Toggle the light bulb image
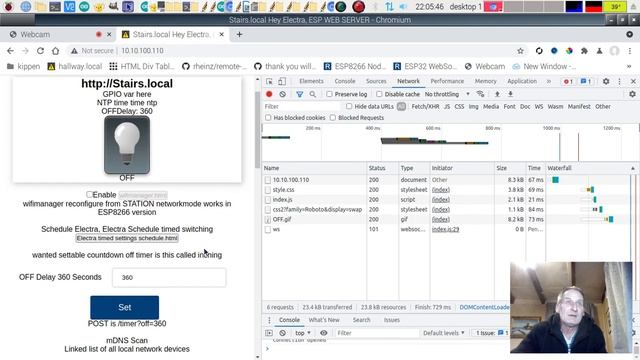This screenshot has height=360, width=640. (x=127, y=145)
